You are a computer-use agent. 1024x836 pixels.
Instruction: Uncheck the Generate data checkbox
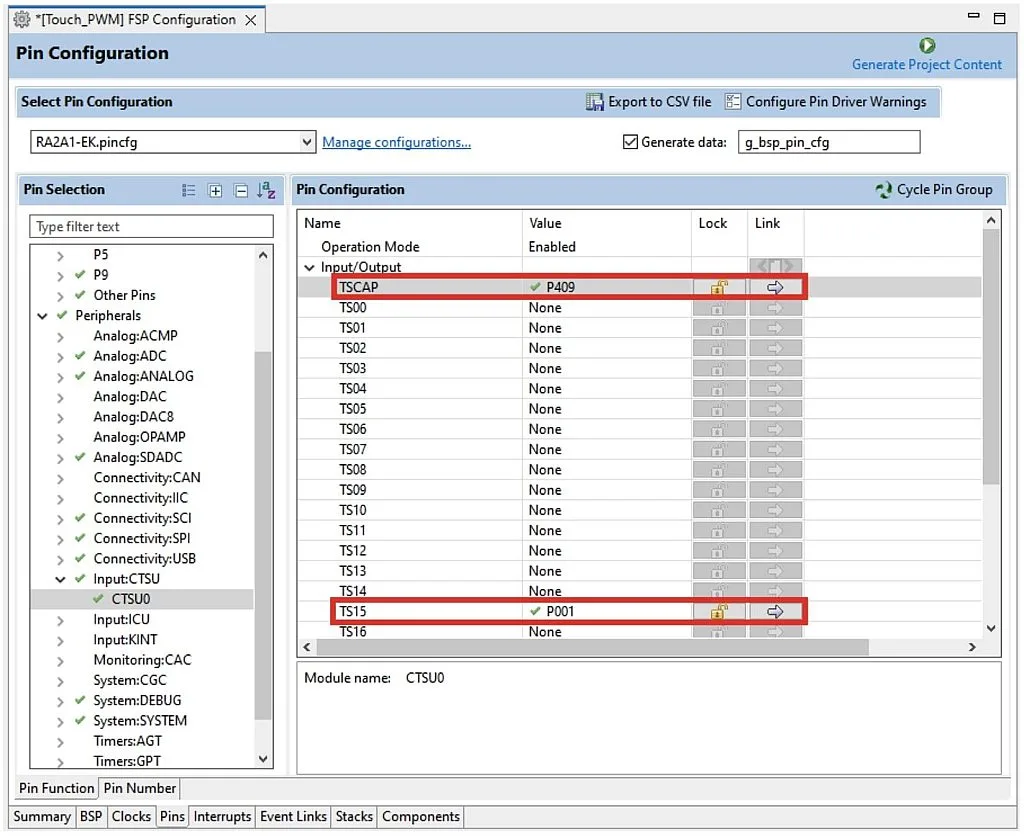pos(629,141)
